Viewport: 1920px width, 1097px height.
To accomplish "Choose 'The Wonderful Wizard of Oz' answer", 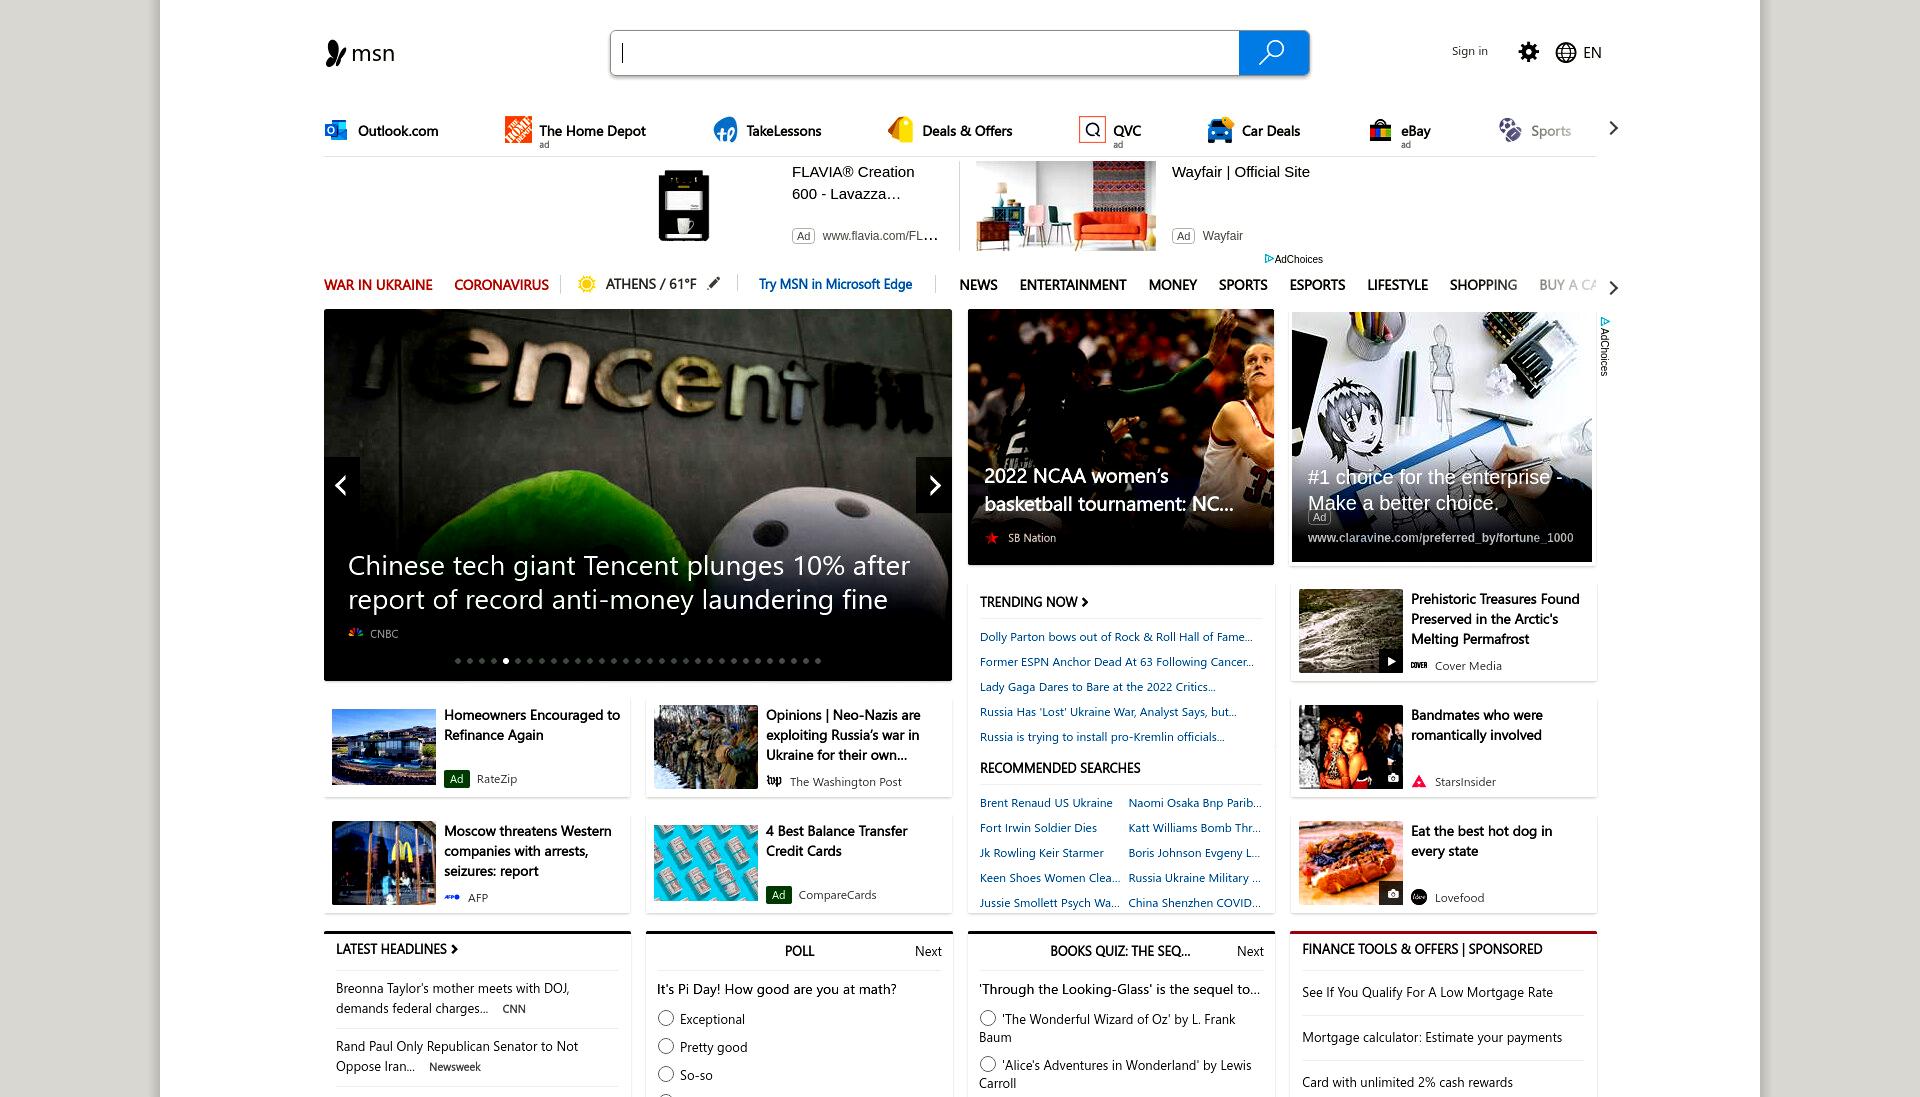I will click(988, 1018).
